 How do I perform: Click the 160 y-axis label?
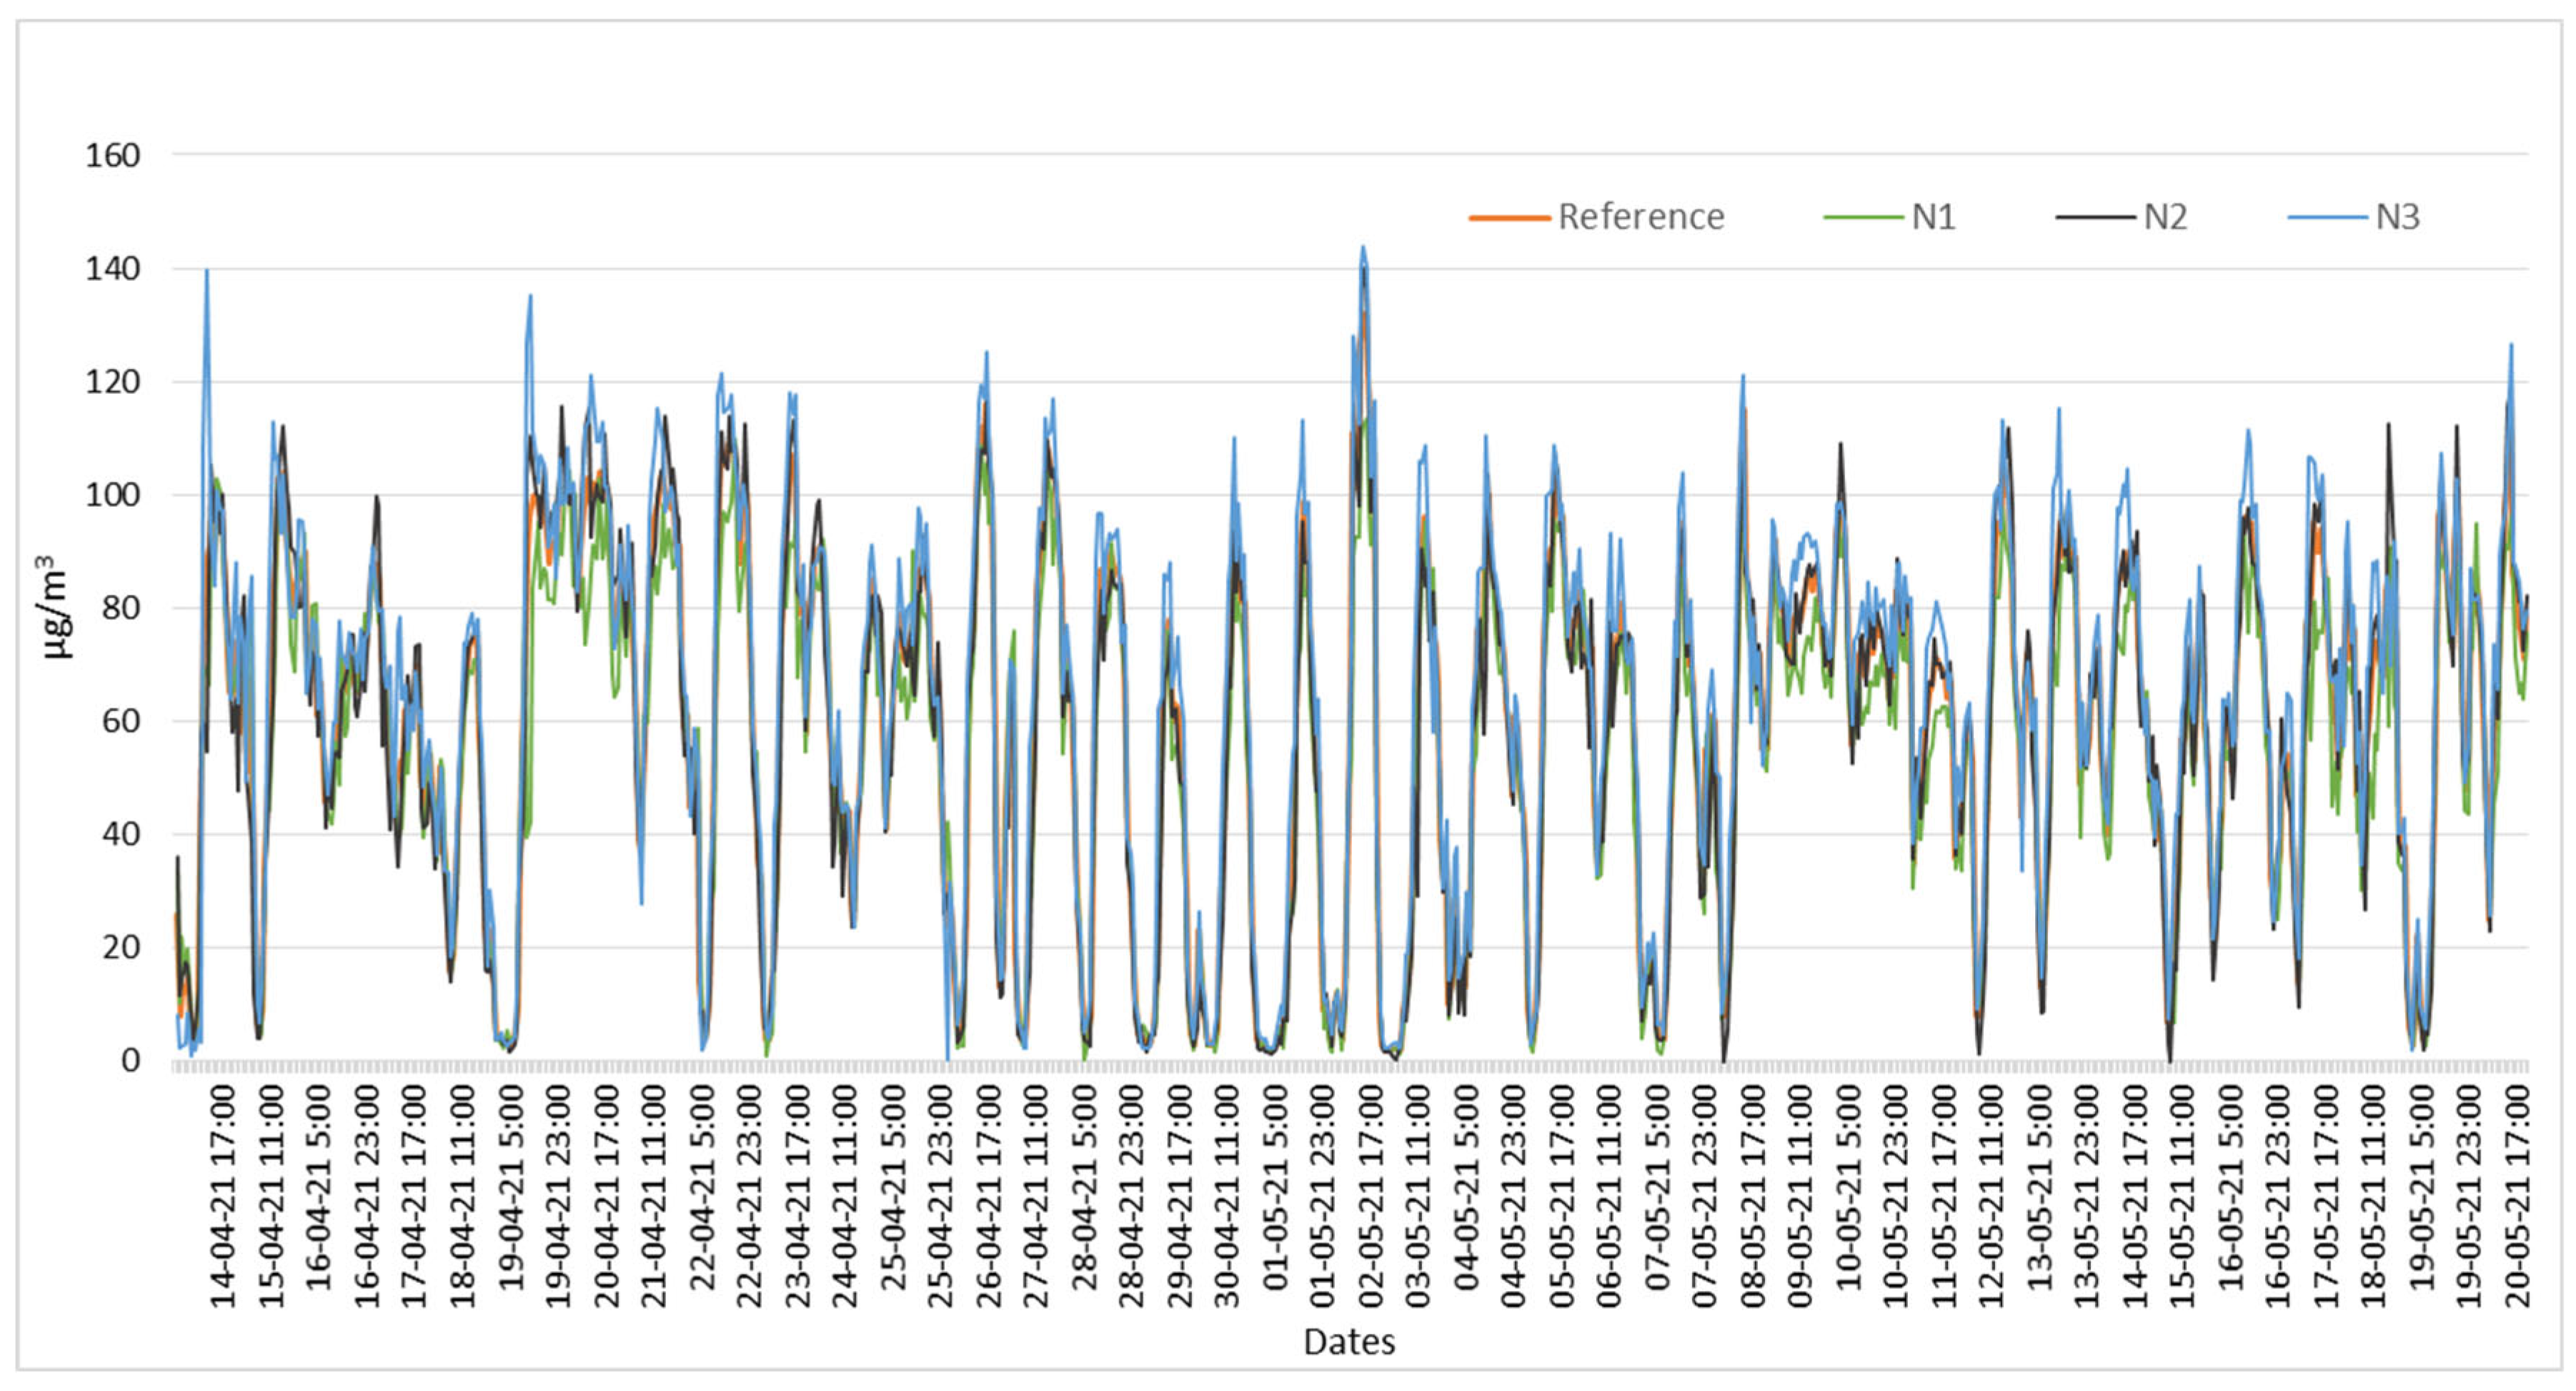(x=112, y=155)
